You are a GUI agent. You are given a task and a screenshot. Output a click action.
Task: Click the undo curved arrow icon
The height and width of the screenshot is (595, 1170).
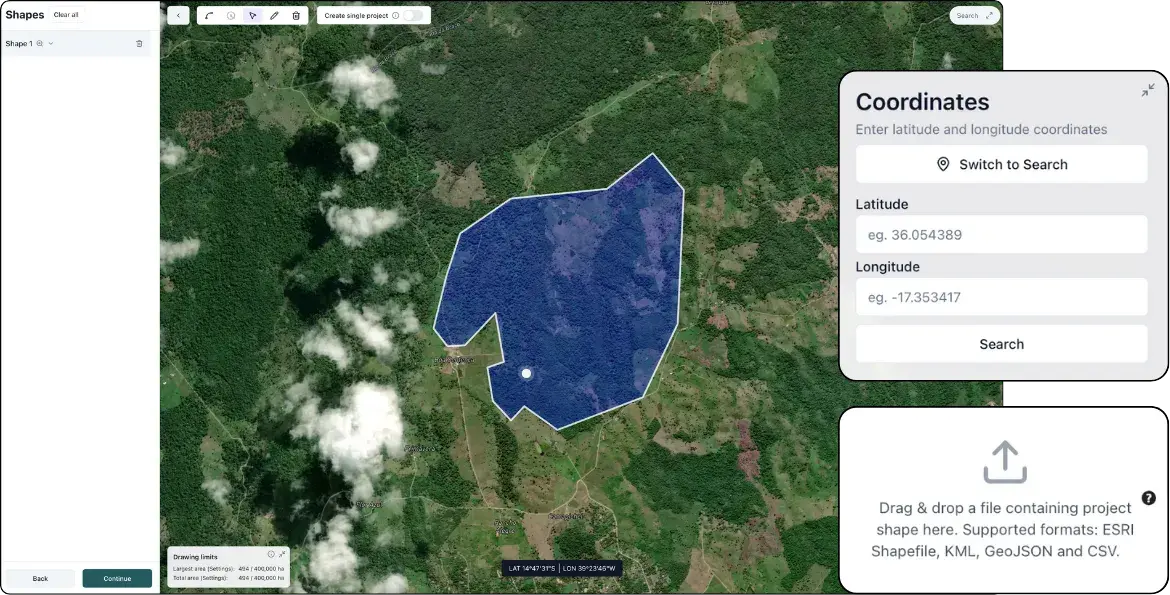tap(209, 15)
